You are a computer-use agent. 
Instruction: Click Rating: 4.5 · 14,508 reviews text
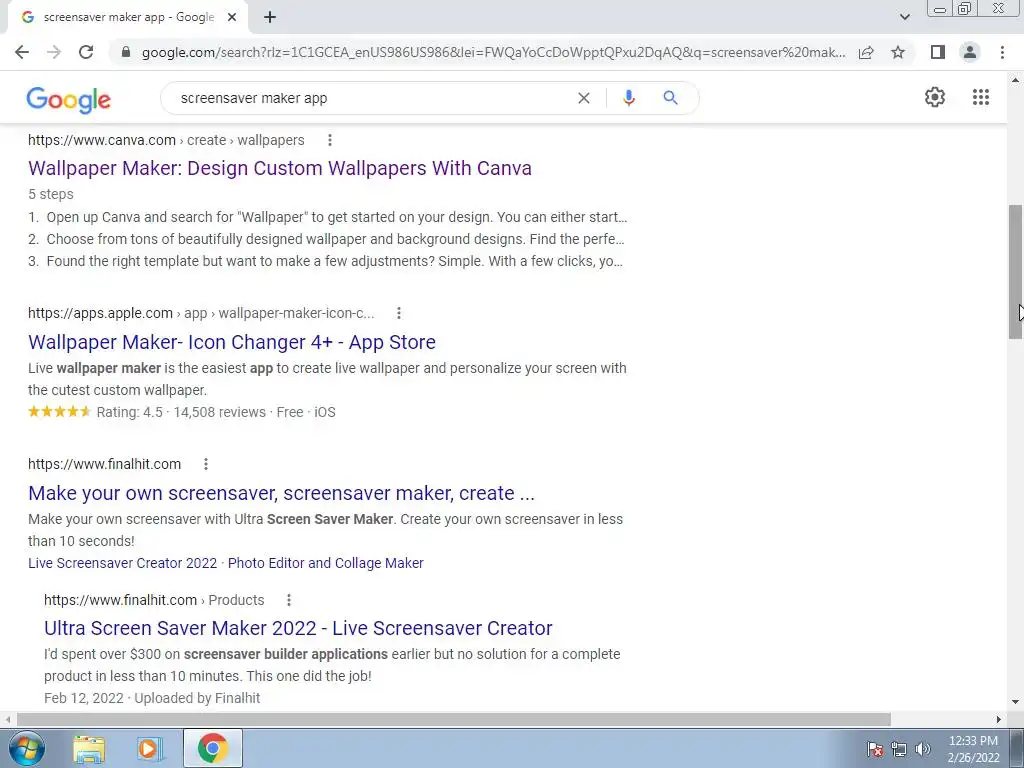(182, 412)
